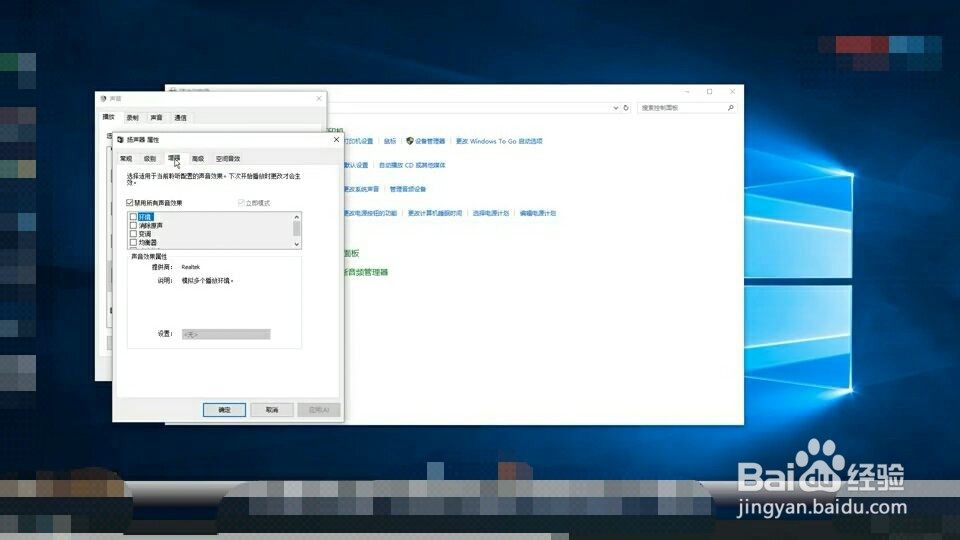Toggle the 立即模式 checkbox
The height and width of the screenshot is (540, 960).
(241, 203)
